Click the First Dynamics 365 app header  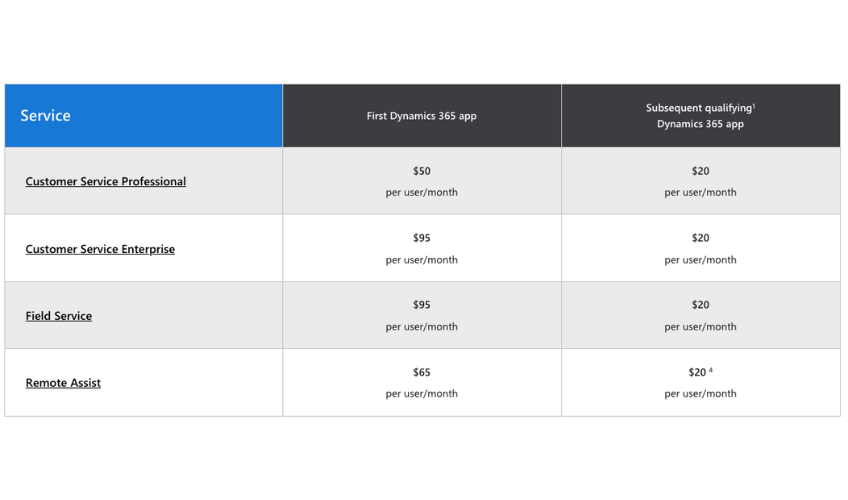(x=421, y=116)
